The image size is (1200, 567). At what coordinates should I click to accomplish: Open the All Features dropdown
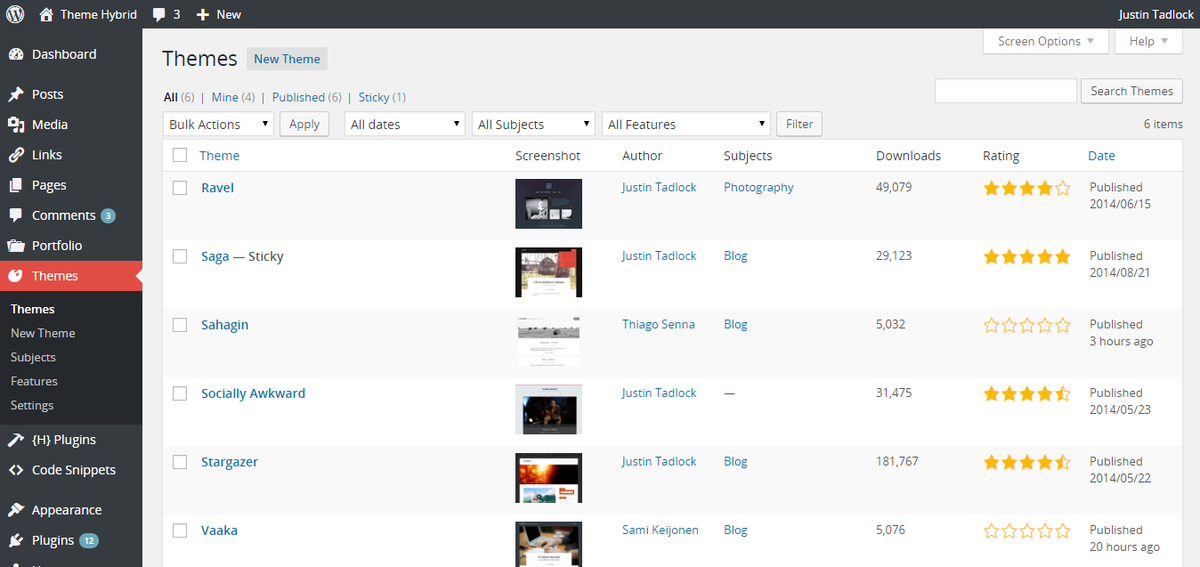(x=686, y=124)
